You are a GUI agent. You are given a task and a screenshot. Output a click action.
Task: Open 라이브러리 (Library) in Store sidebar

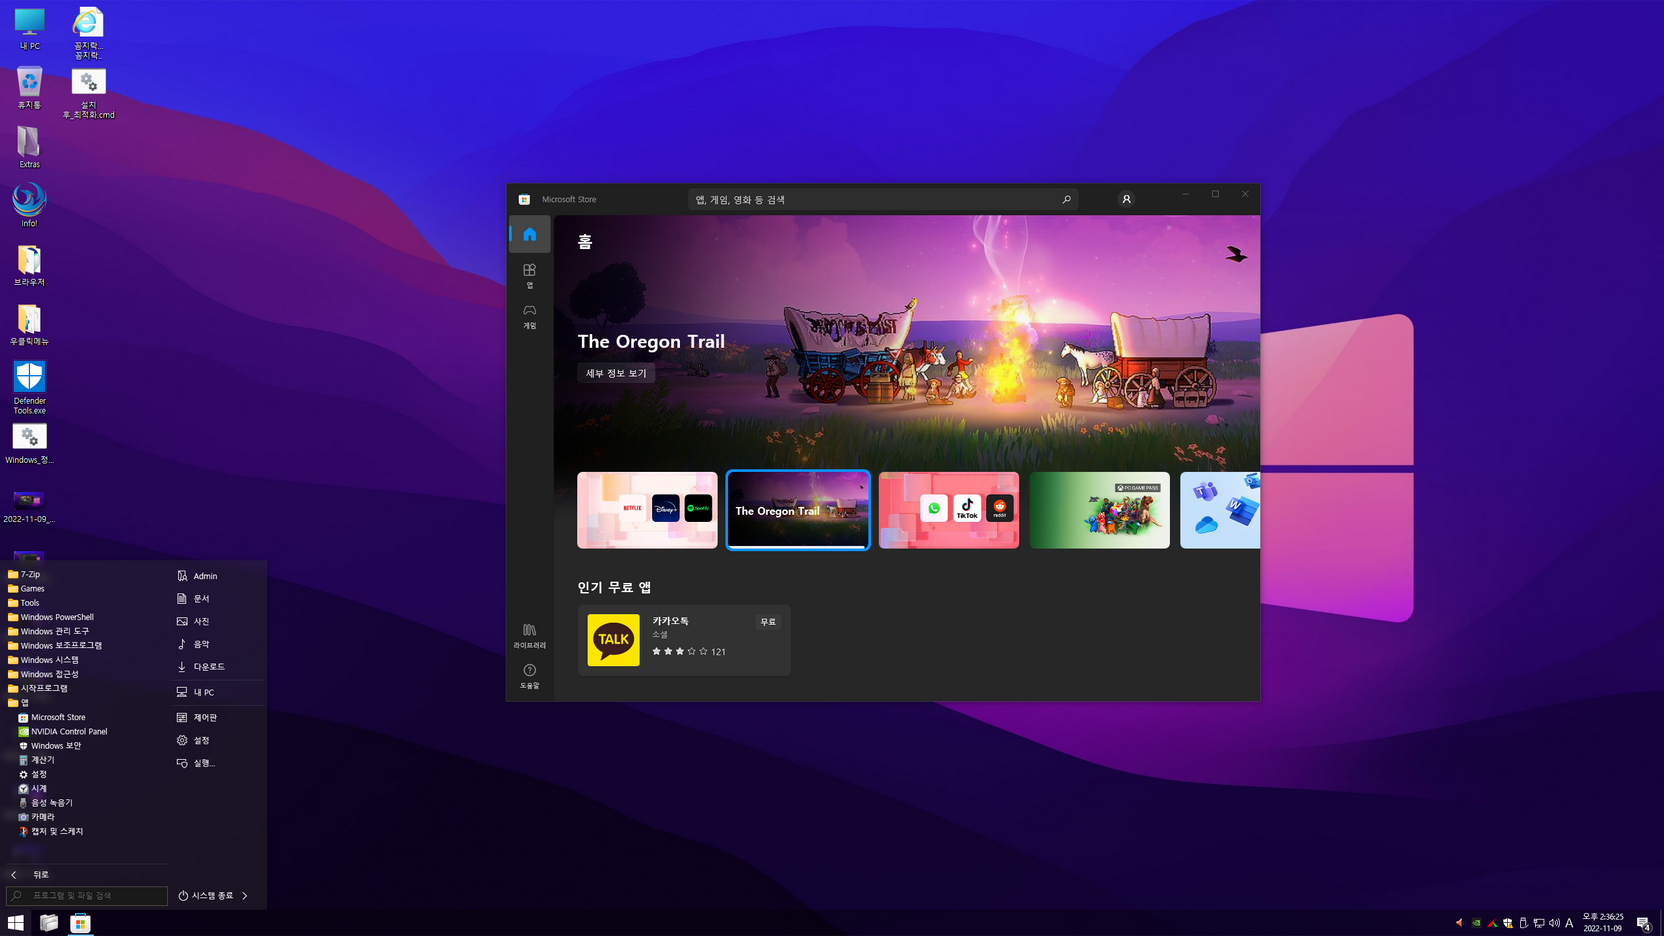[x=529, y=636]
